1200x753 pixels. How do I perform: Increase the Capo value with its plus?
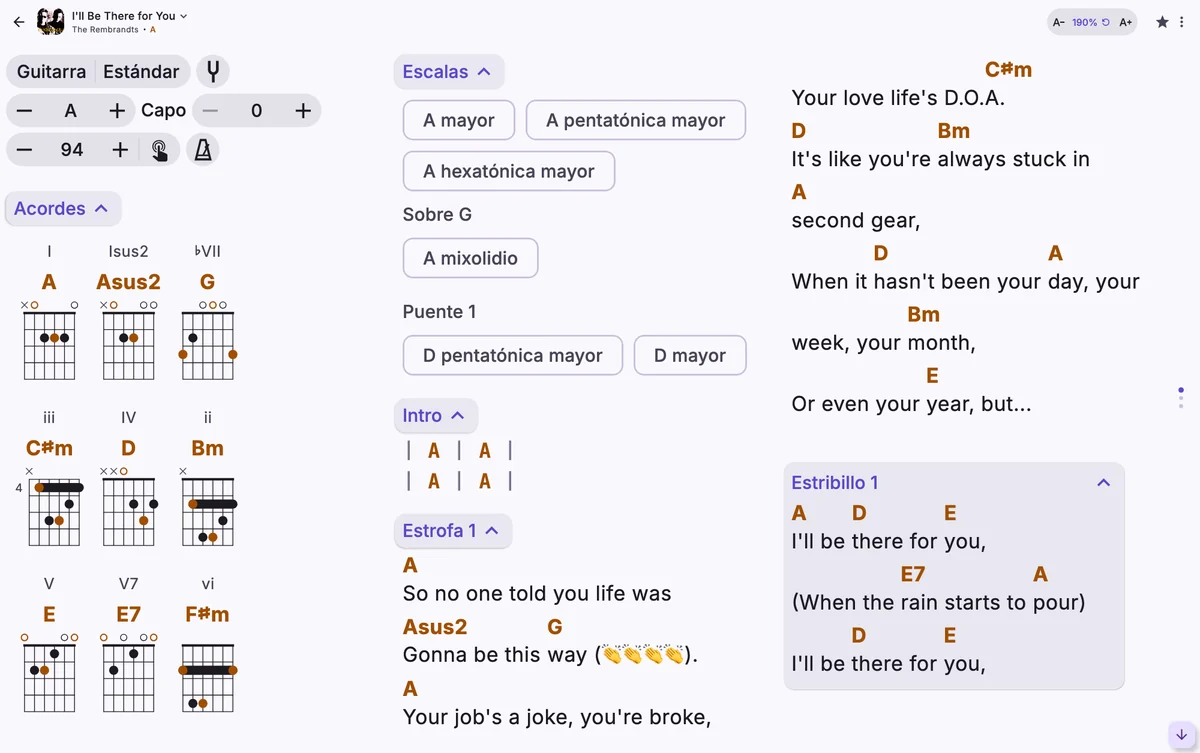[303, 111]
